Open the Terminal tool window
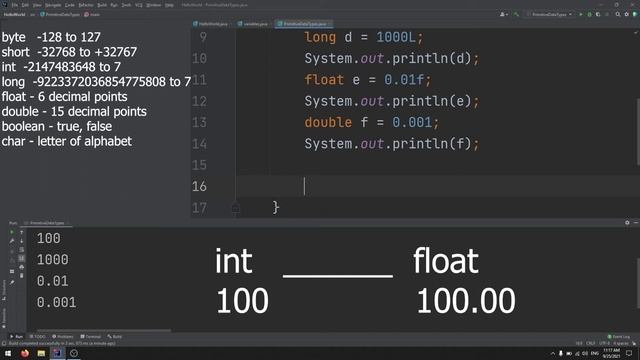640x360 pixels. 91,337
